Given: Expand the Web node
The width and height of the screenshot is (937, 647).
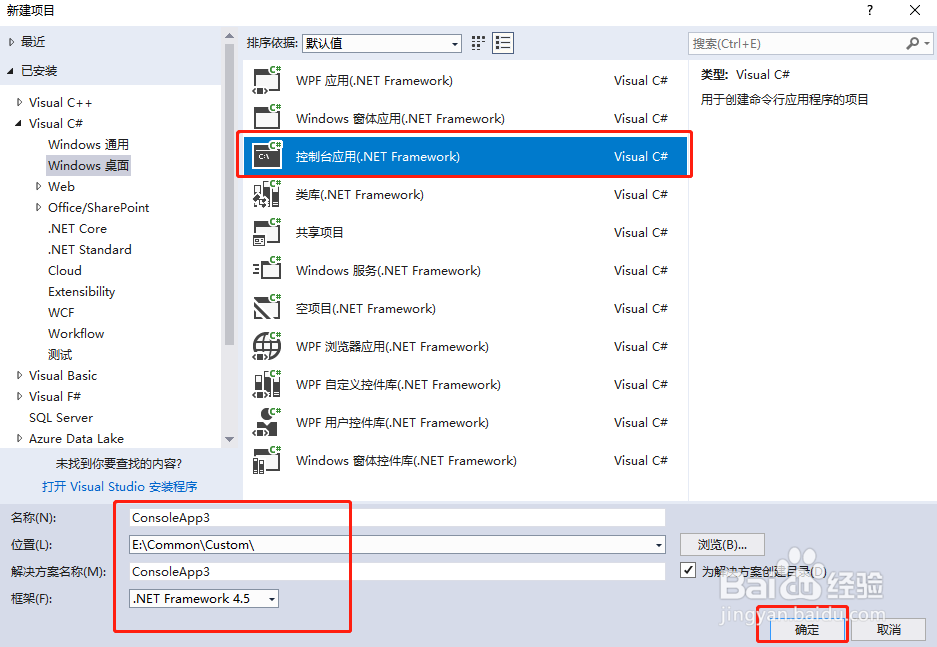Looking at the screenshot, I should 39,186.
